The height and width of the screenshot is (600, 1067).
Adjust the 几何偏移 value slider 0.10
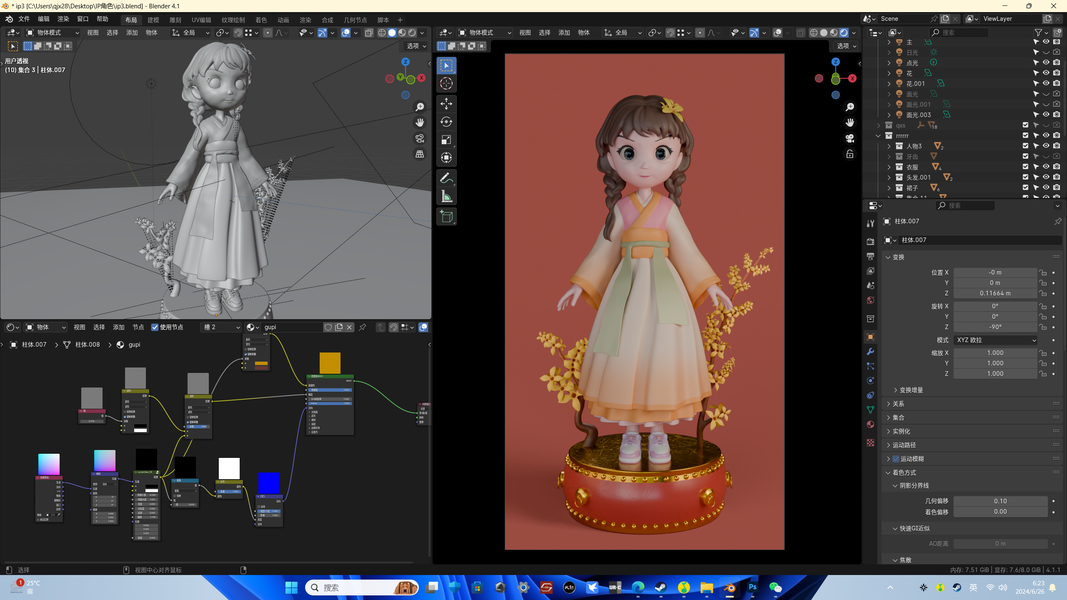pos(1000,501)
